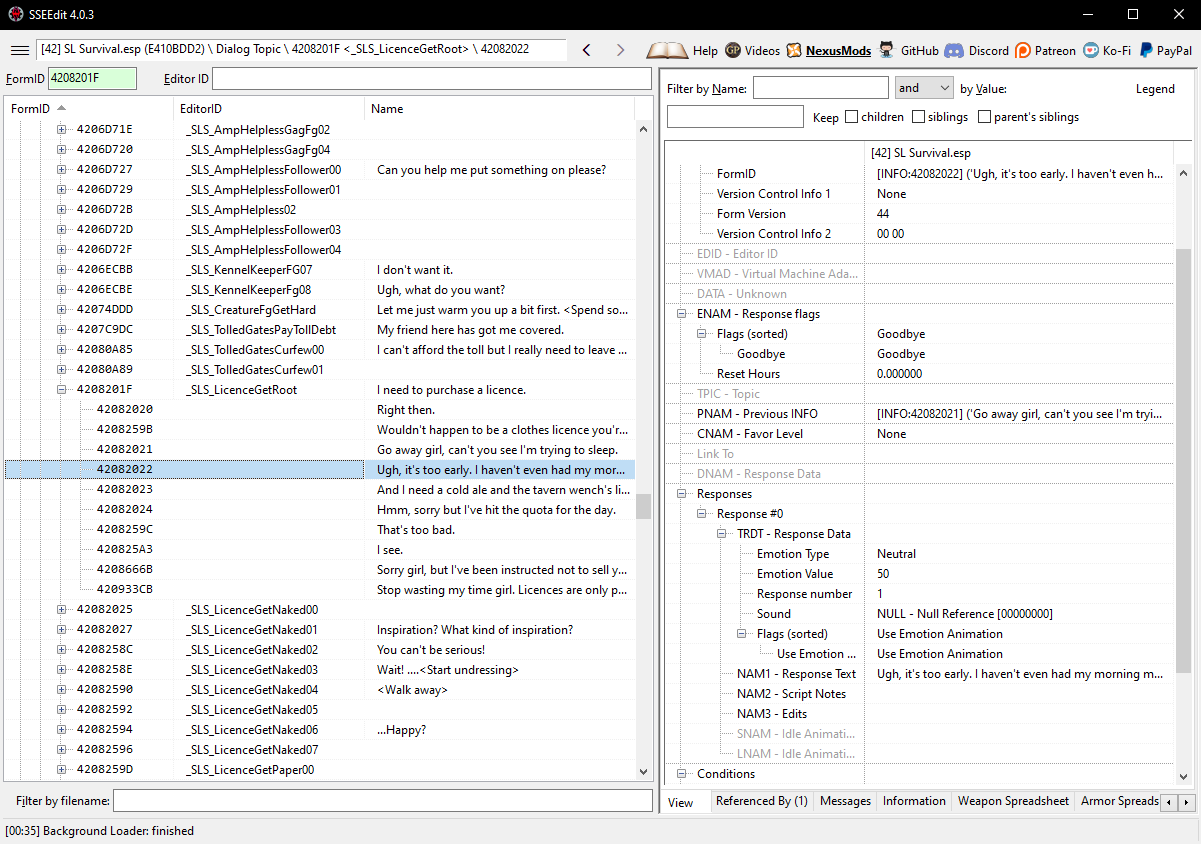The height and width of the screenshot is (844, 1201).
Task: Collapse the Conditions node
Action: tap(682, 774)
